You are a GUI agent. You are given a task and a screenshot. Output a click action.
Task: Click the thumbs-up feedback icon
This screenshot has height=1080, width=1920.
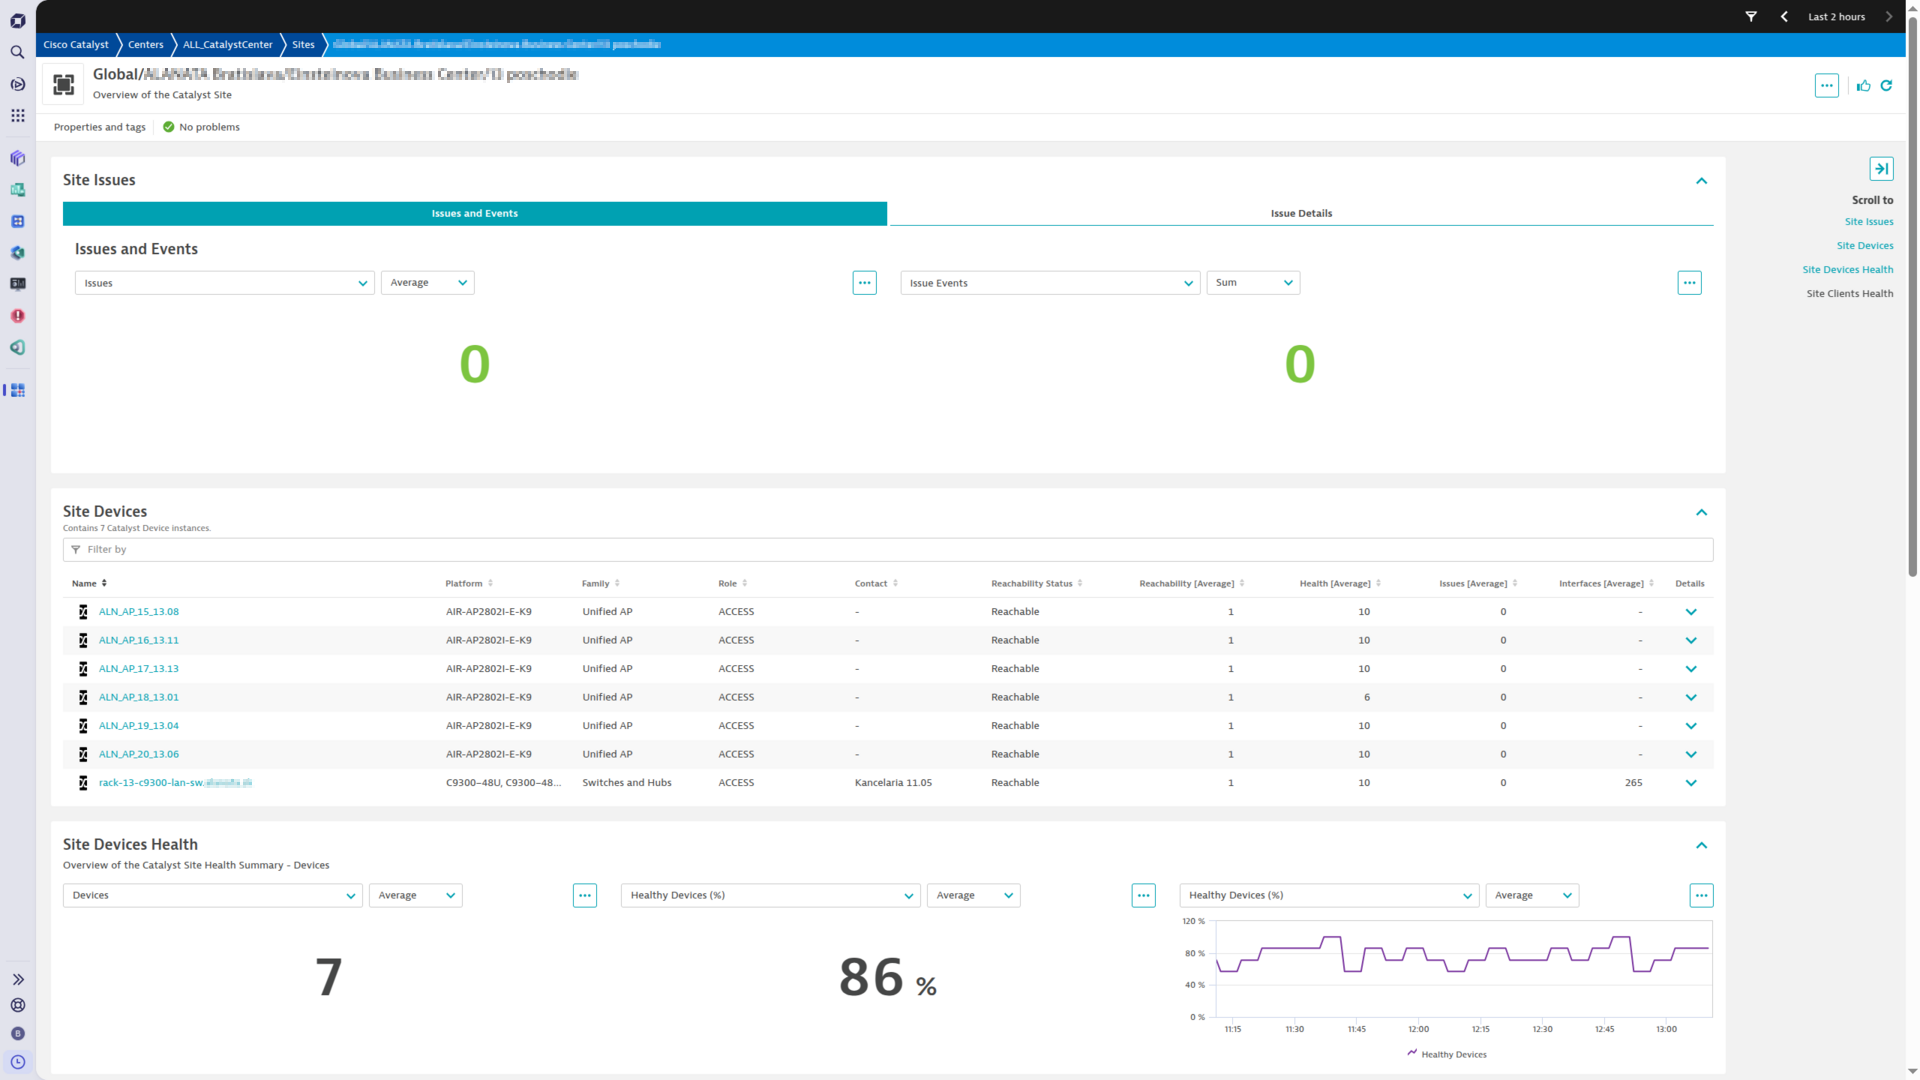(1863, 86)
